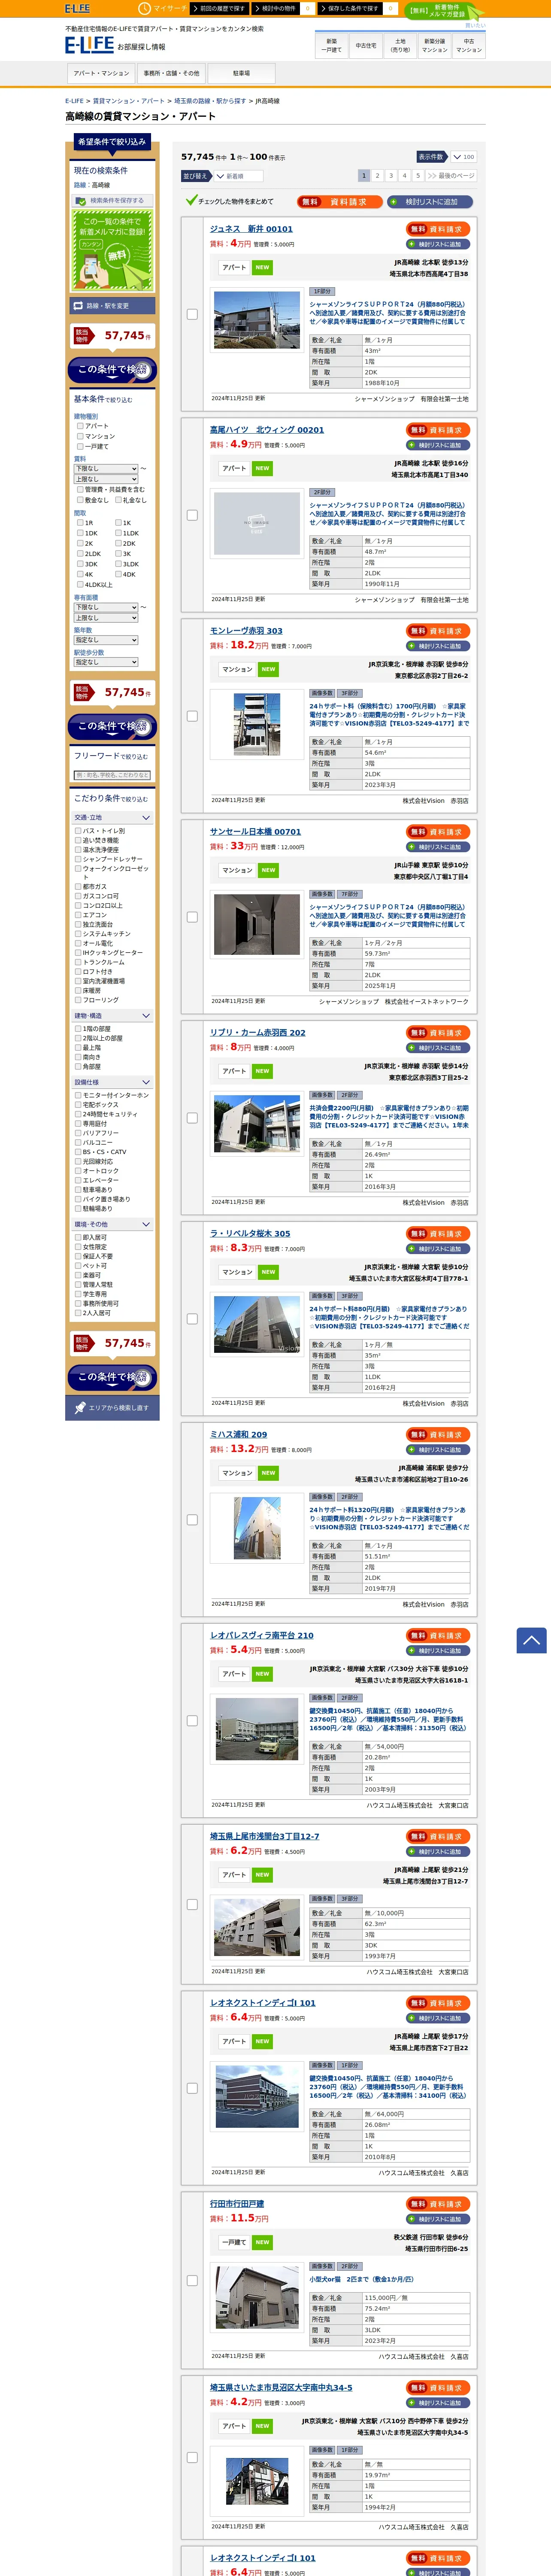The width and height of the screenshot is (551, 2576).
Task: Click the green plus icon for ジュネス 新井 検討リストに追加
Action: pyautogui.click(x=411, y=244)
